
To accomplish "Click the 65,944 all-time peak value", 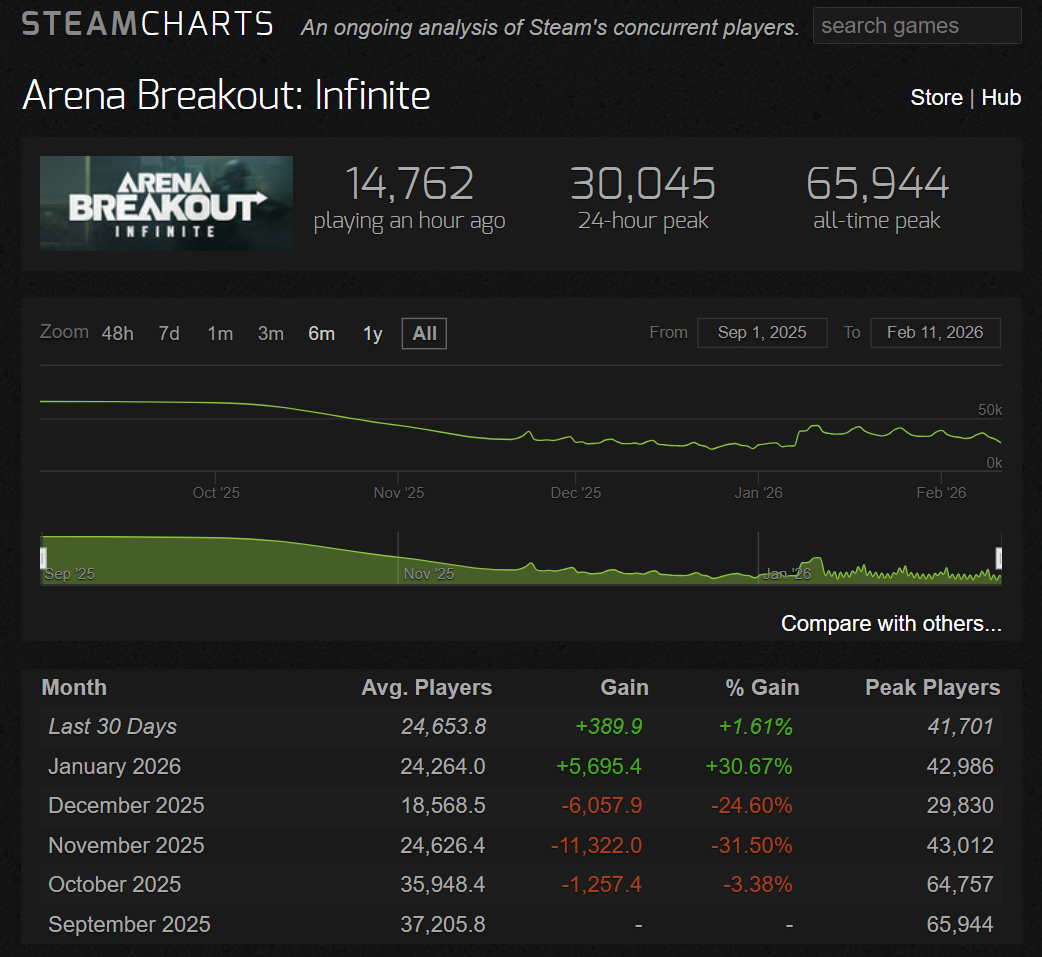I will click(x=877, y=183).
